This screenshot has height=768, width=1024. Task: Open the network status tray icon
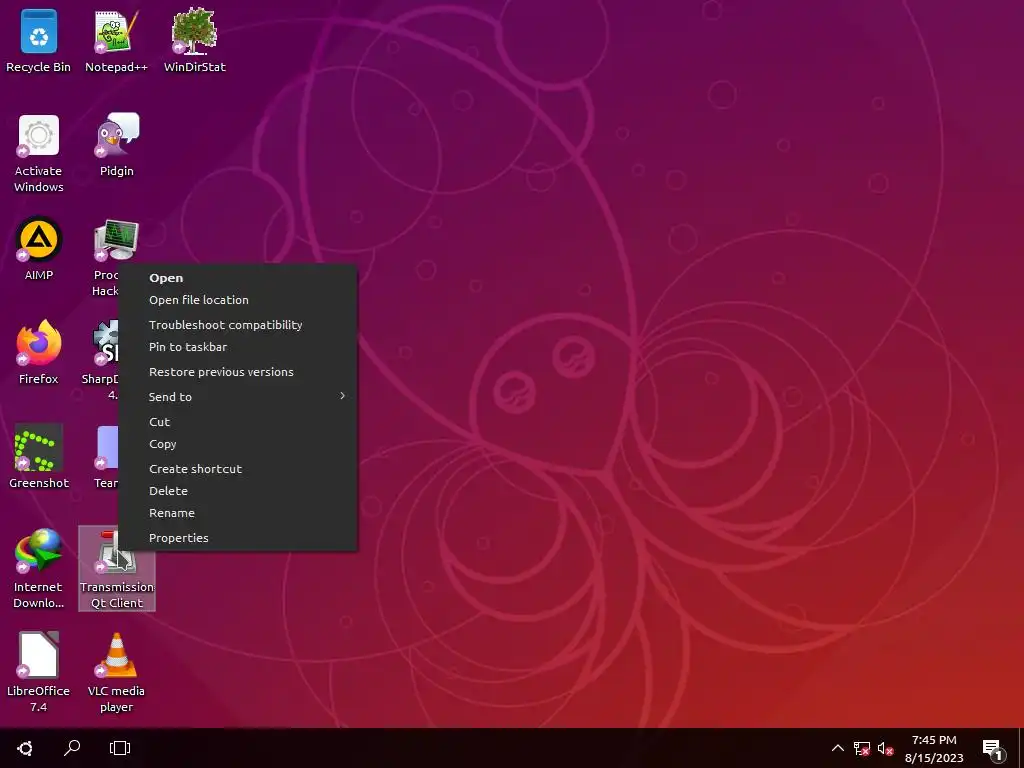click(x=861, y=748)
